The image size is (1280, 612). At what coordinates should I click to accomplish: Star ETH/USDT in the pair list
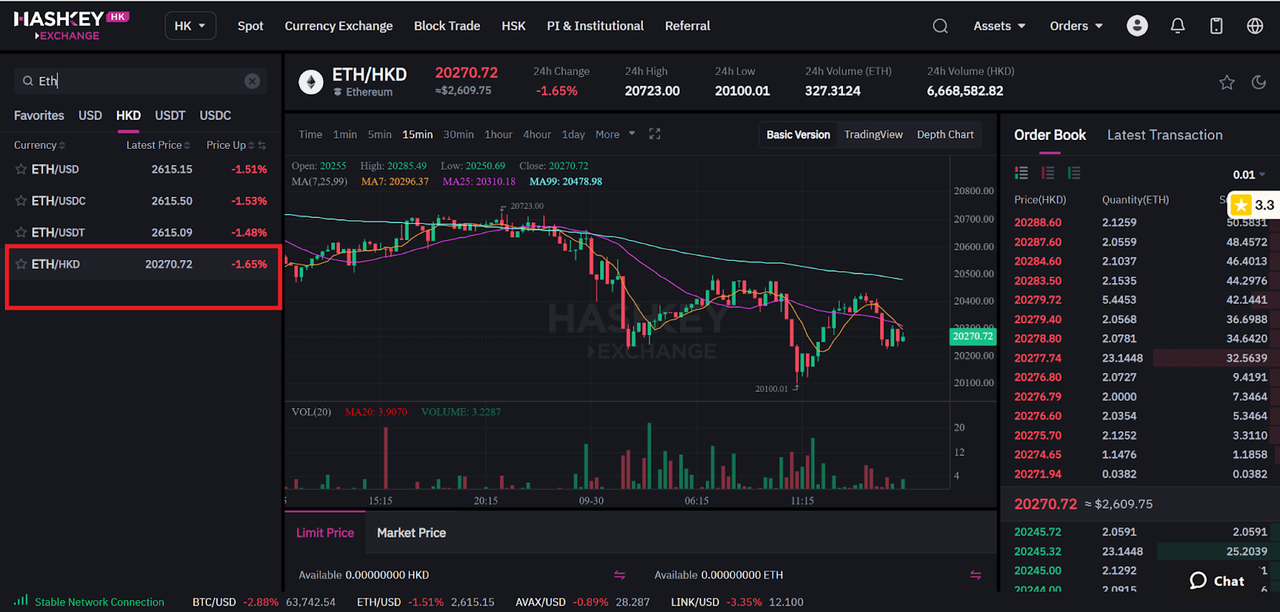(20, 232)
